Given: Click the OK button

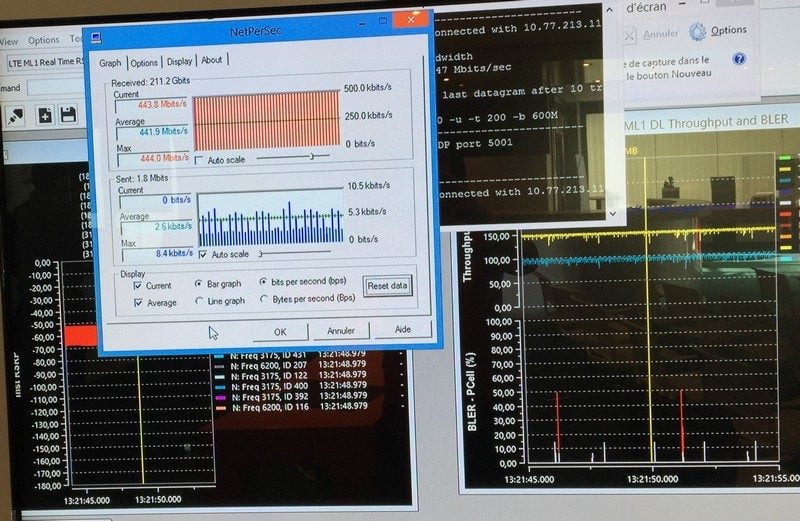Looking at the screenshot, I should point(280,332).
